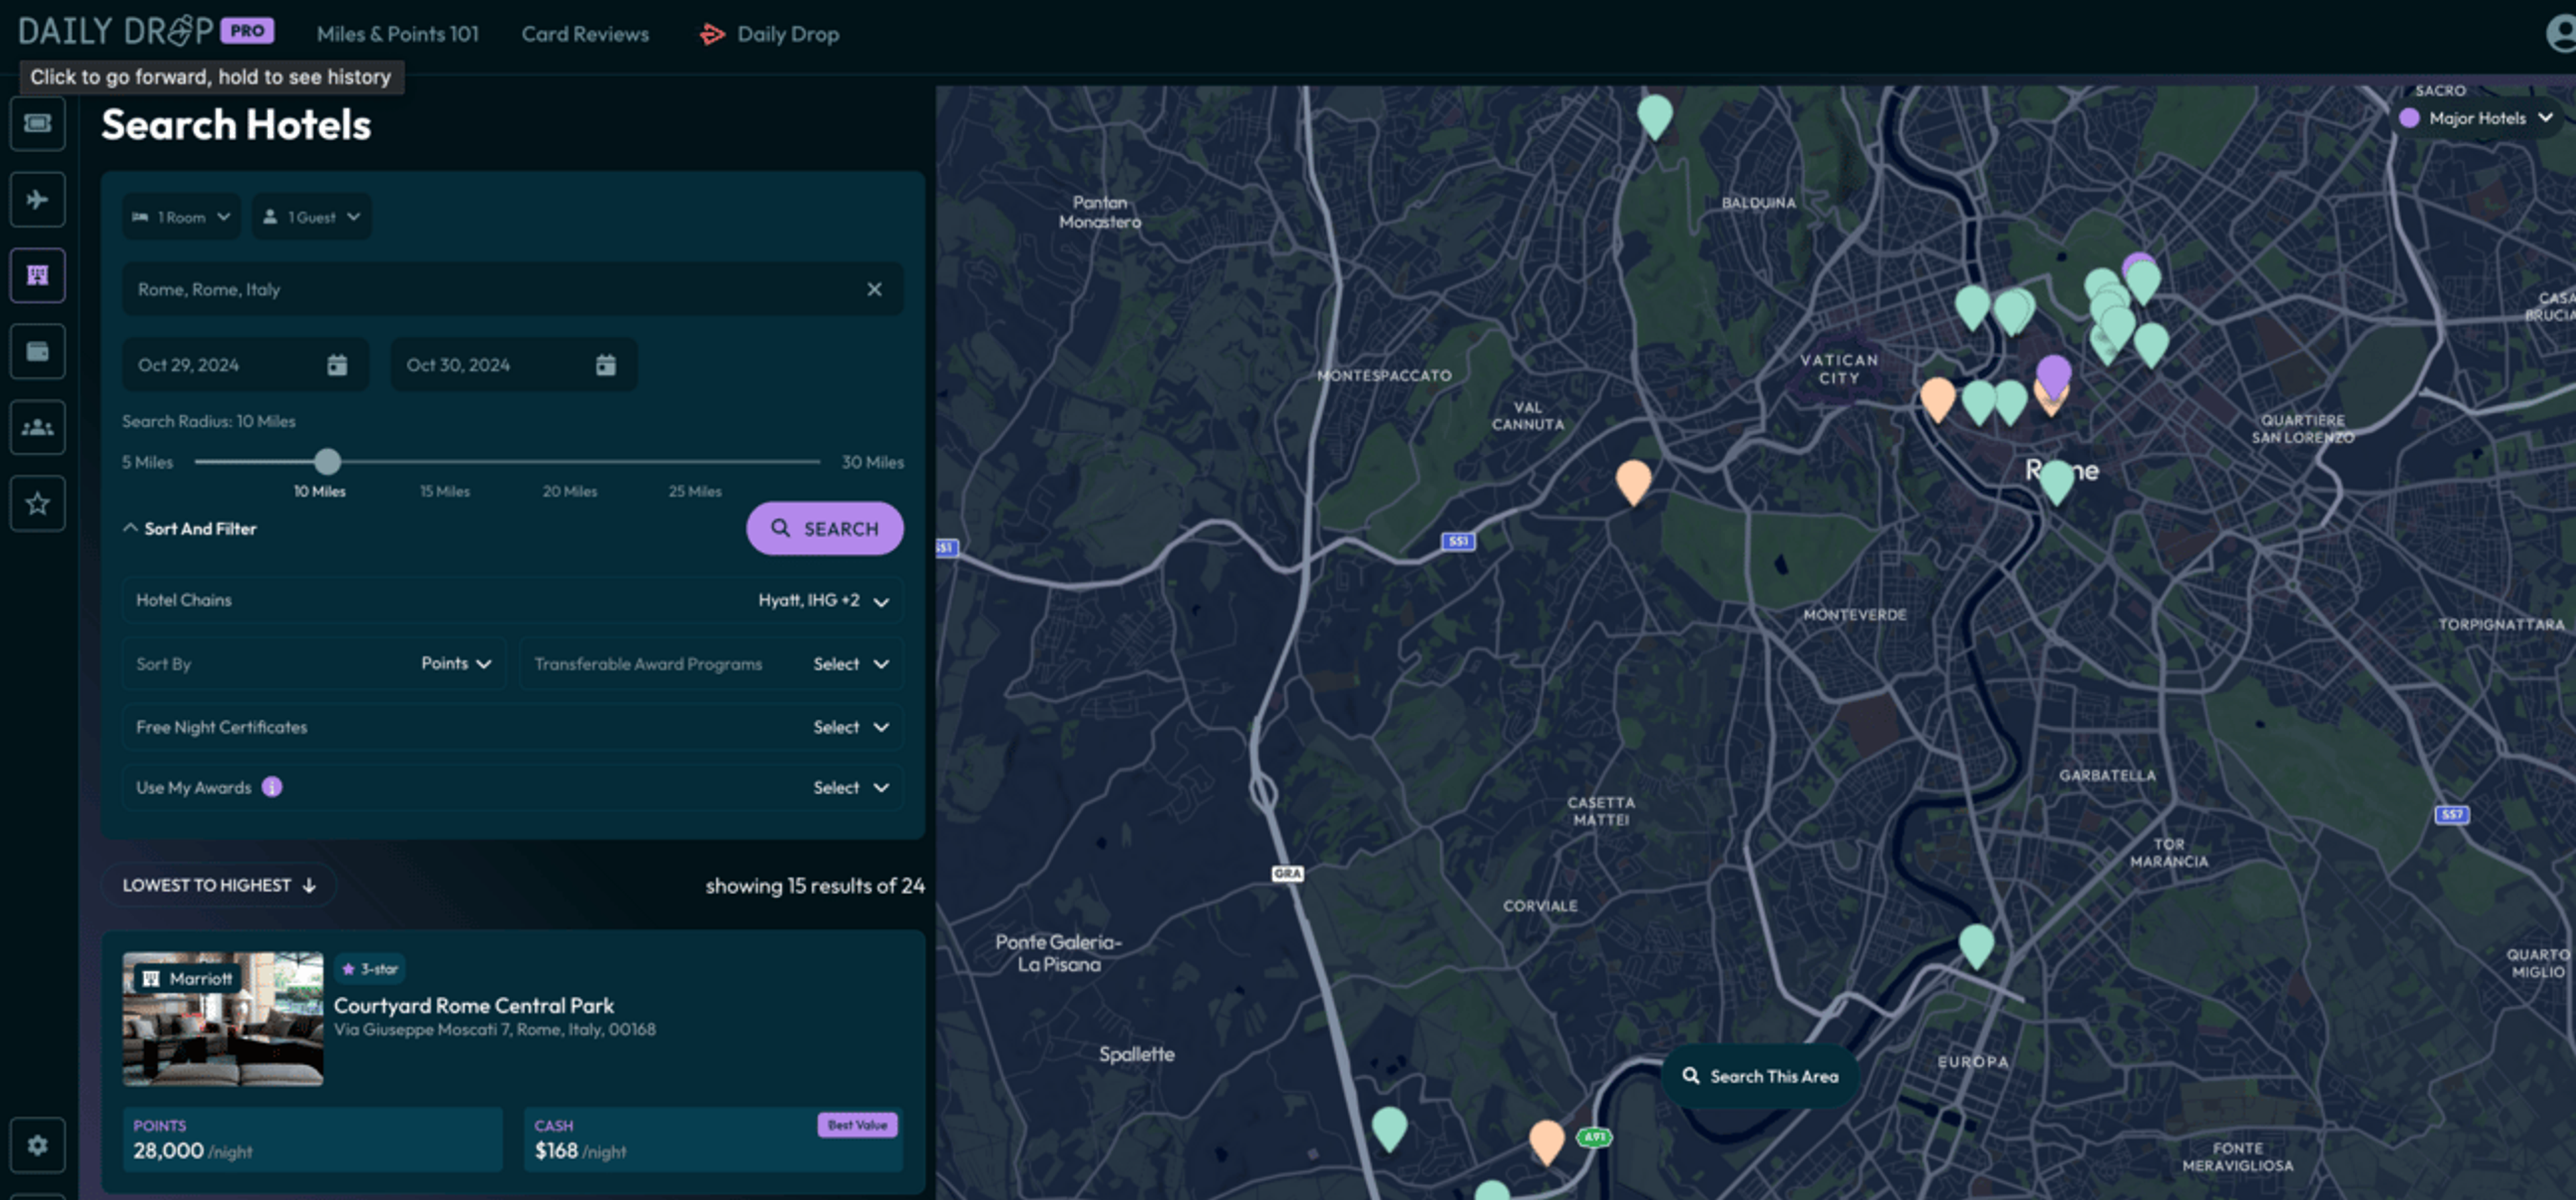Click the orange pin near A91 marker
This screenshot has width=2576, height=1200.
click(1547, 1142)
